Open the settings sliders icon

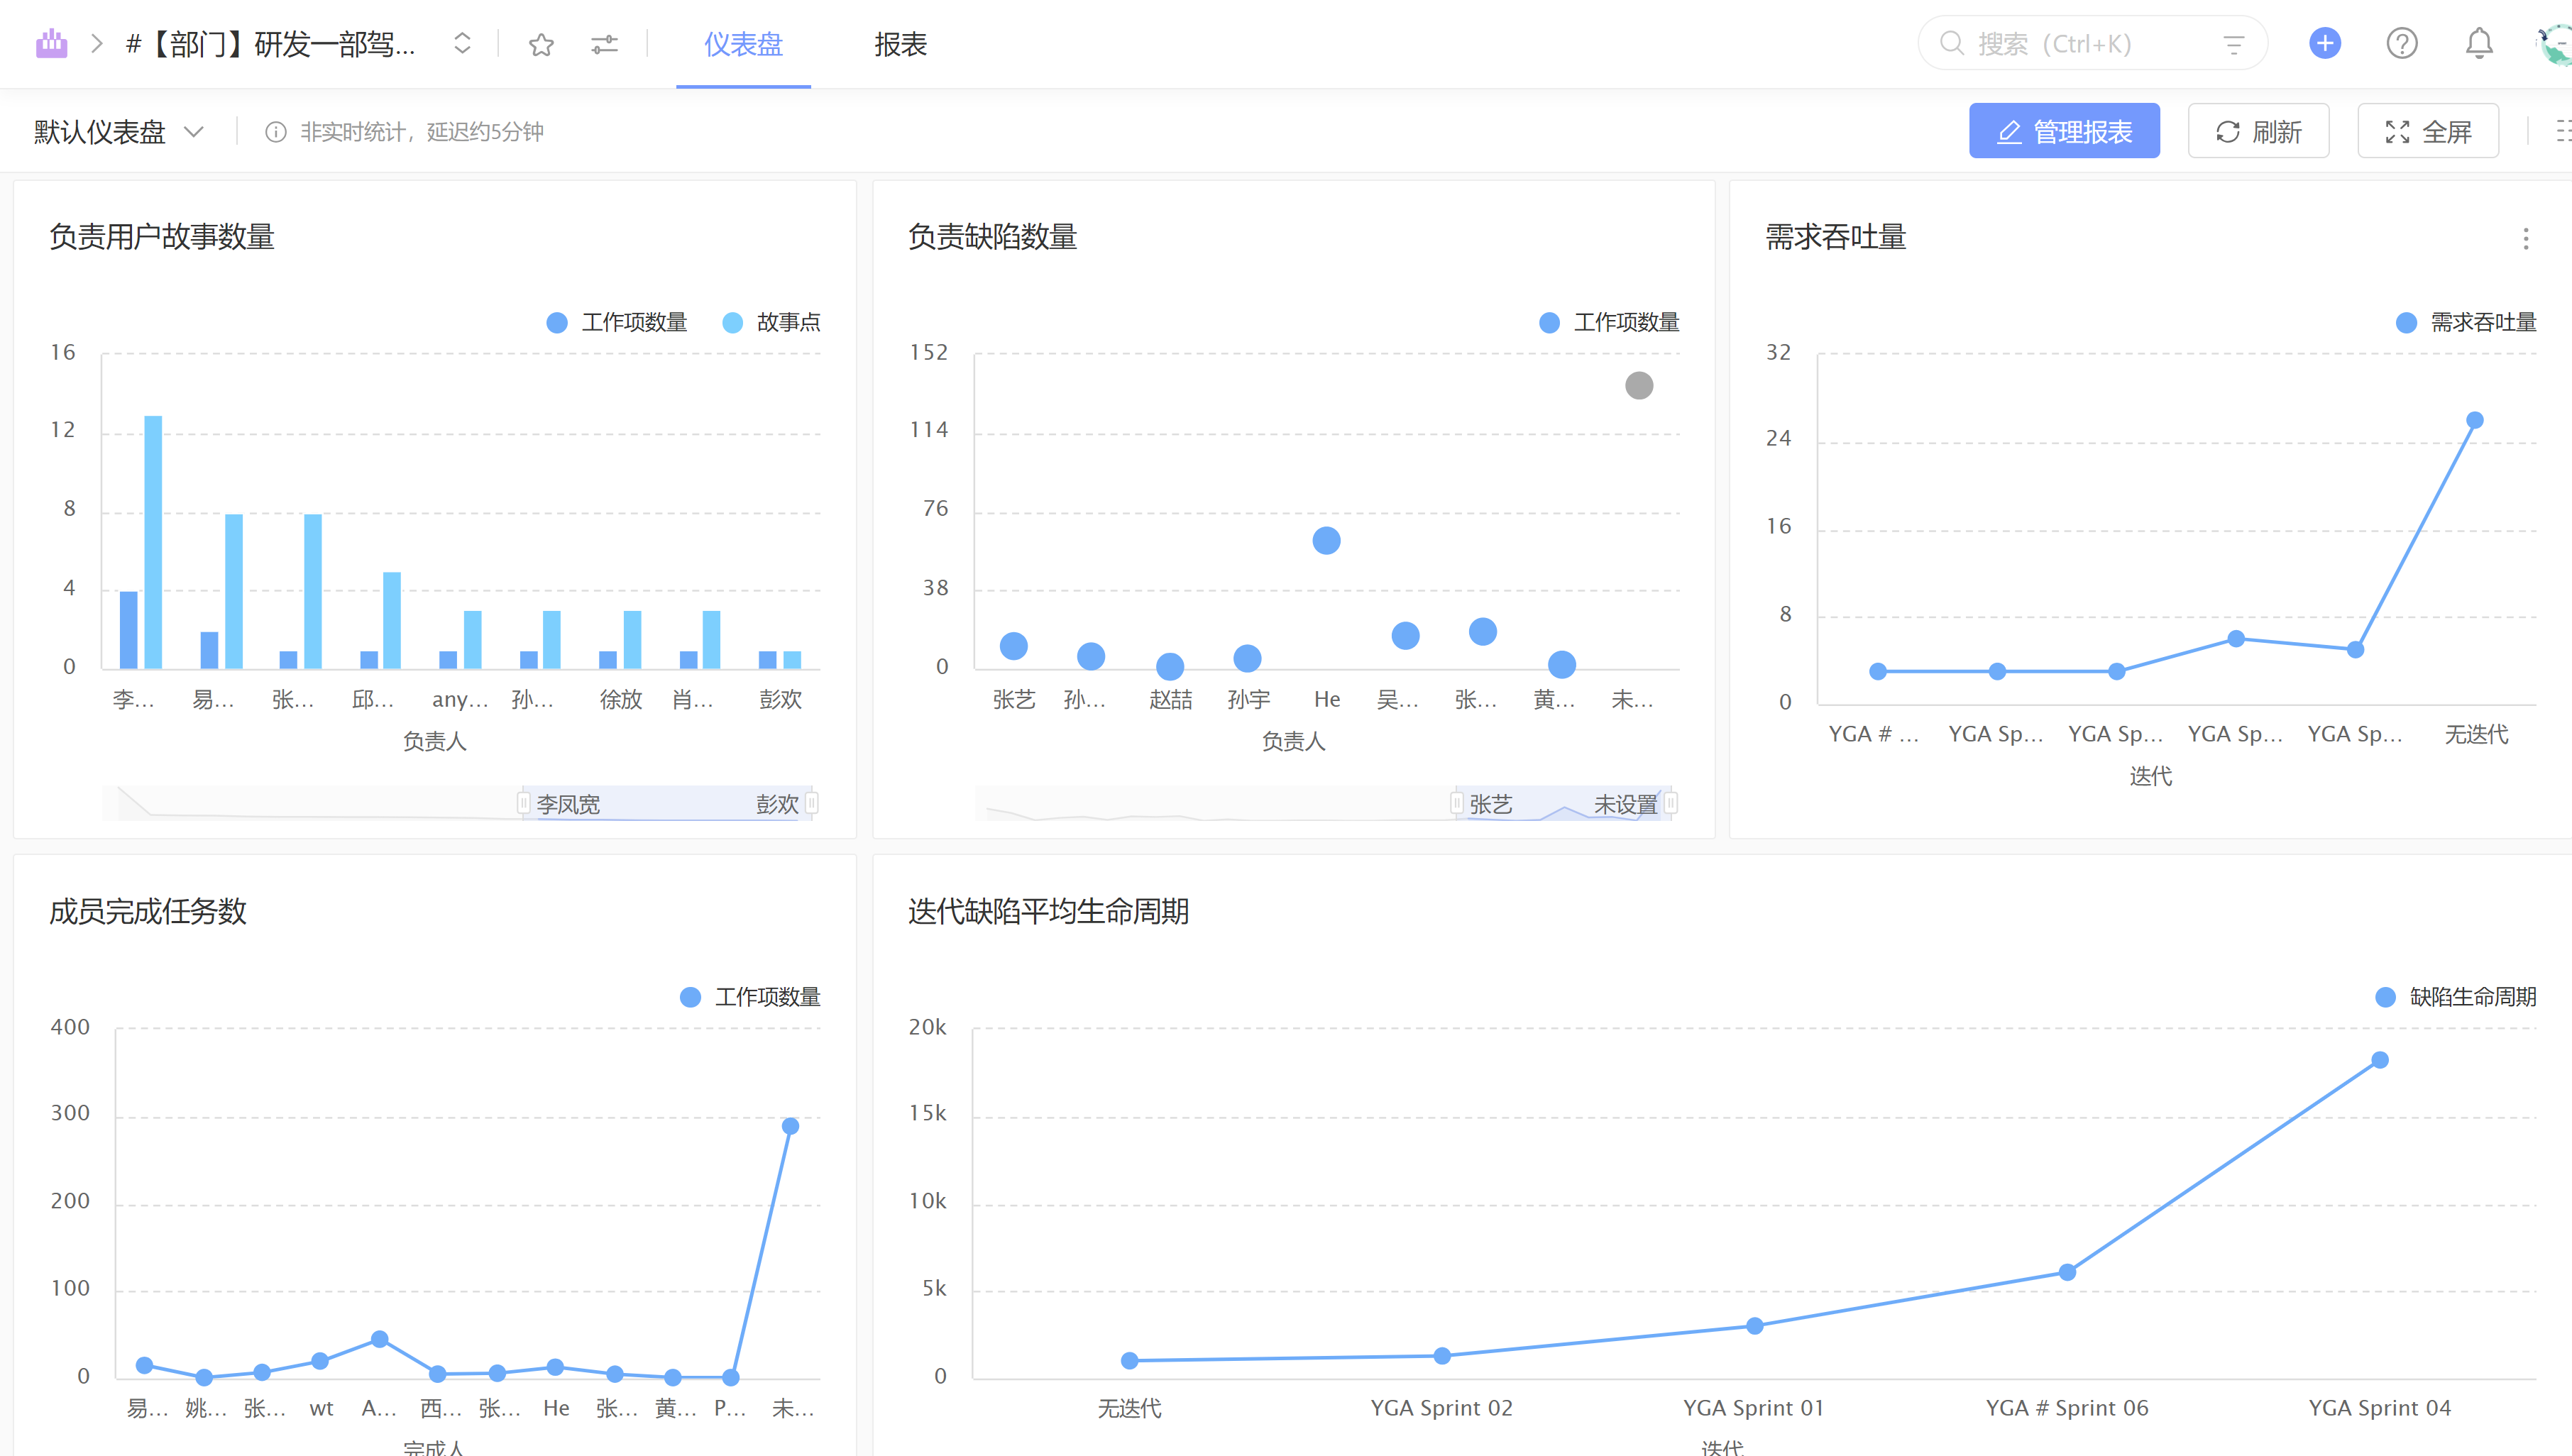click(604, 44)
